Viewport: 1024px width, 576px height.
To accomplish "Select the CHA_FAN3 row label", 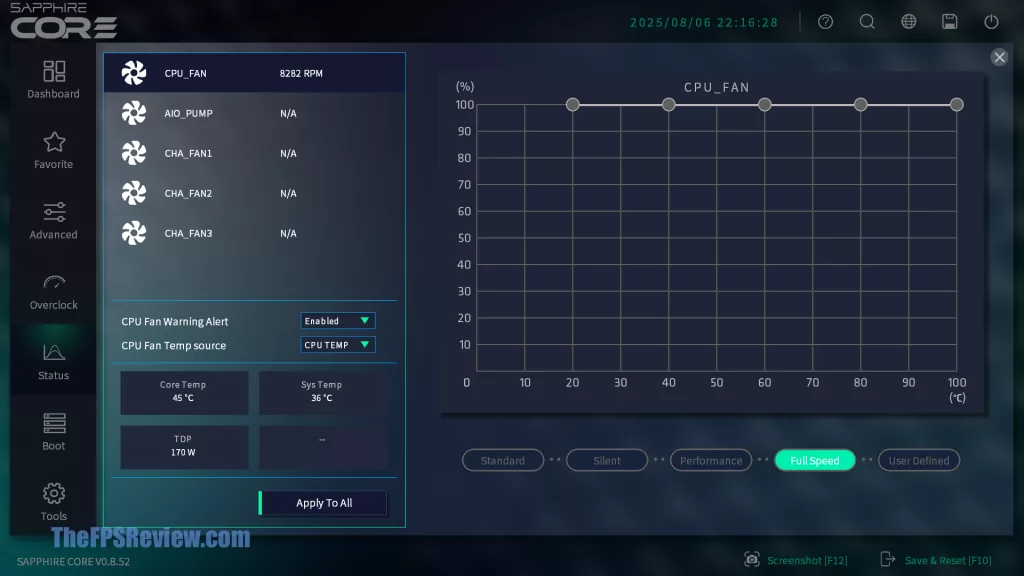I will pos(188,233).
